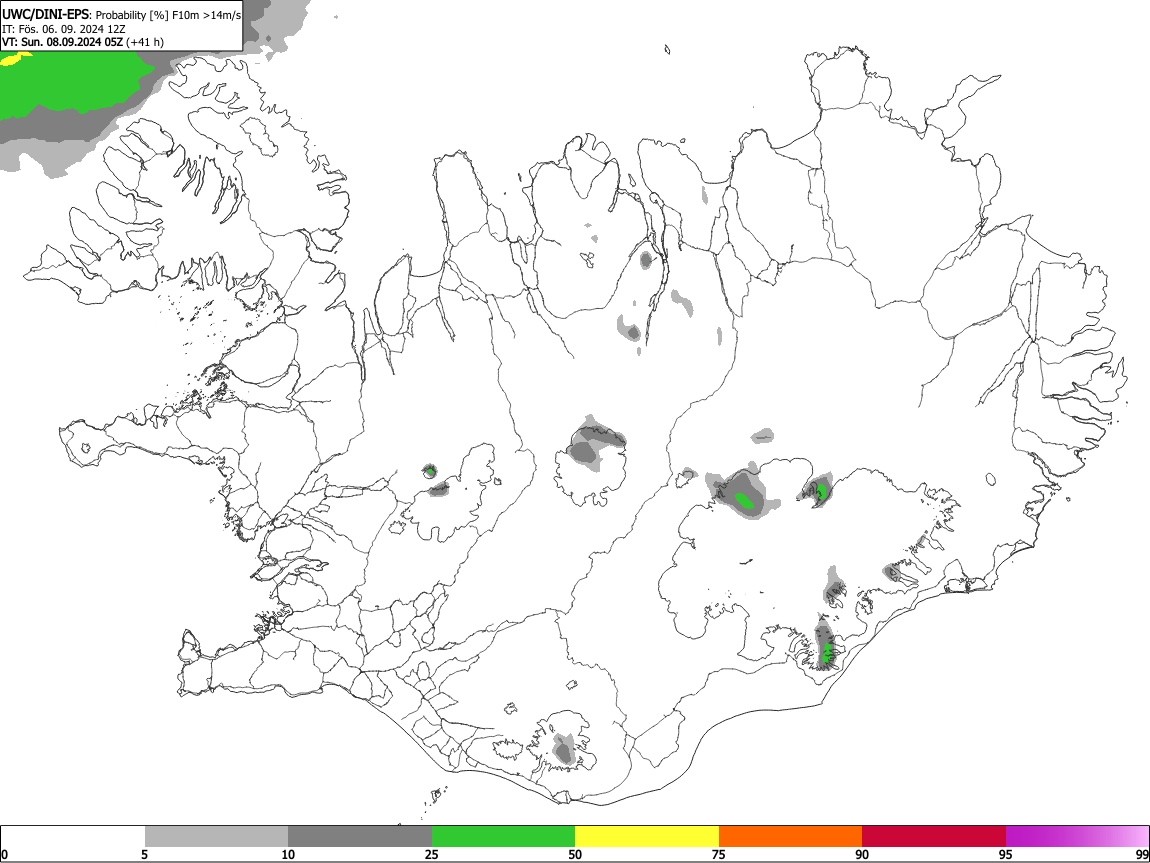Click the legend value '5'
This screenshot has height=863, width=1150.
point(144,855)
